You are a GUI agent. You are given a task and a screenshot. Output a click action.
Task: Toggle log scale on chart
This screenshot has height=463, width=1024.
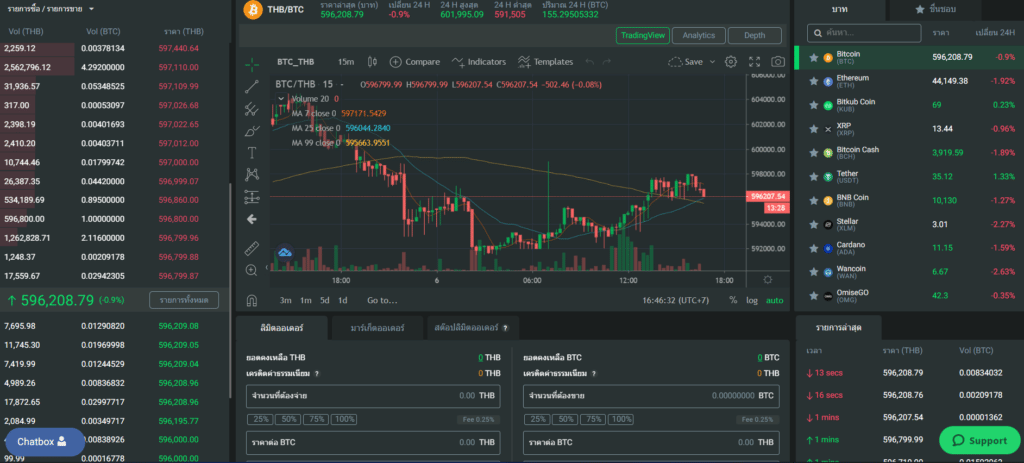point(752,300)
